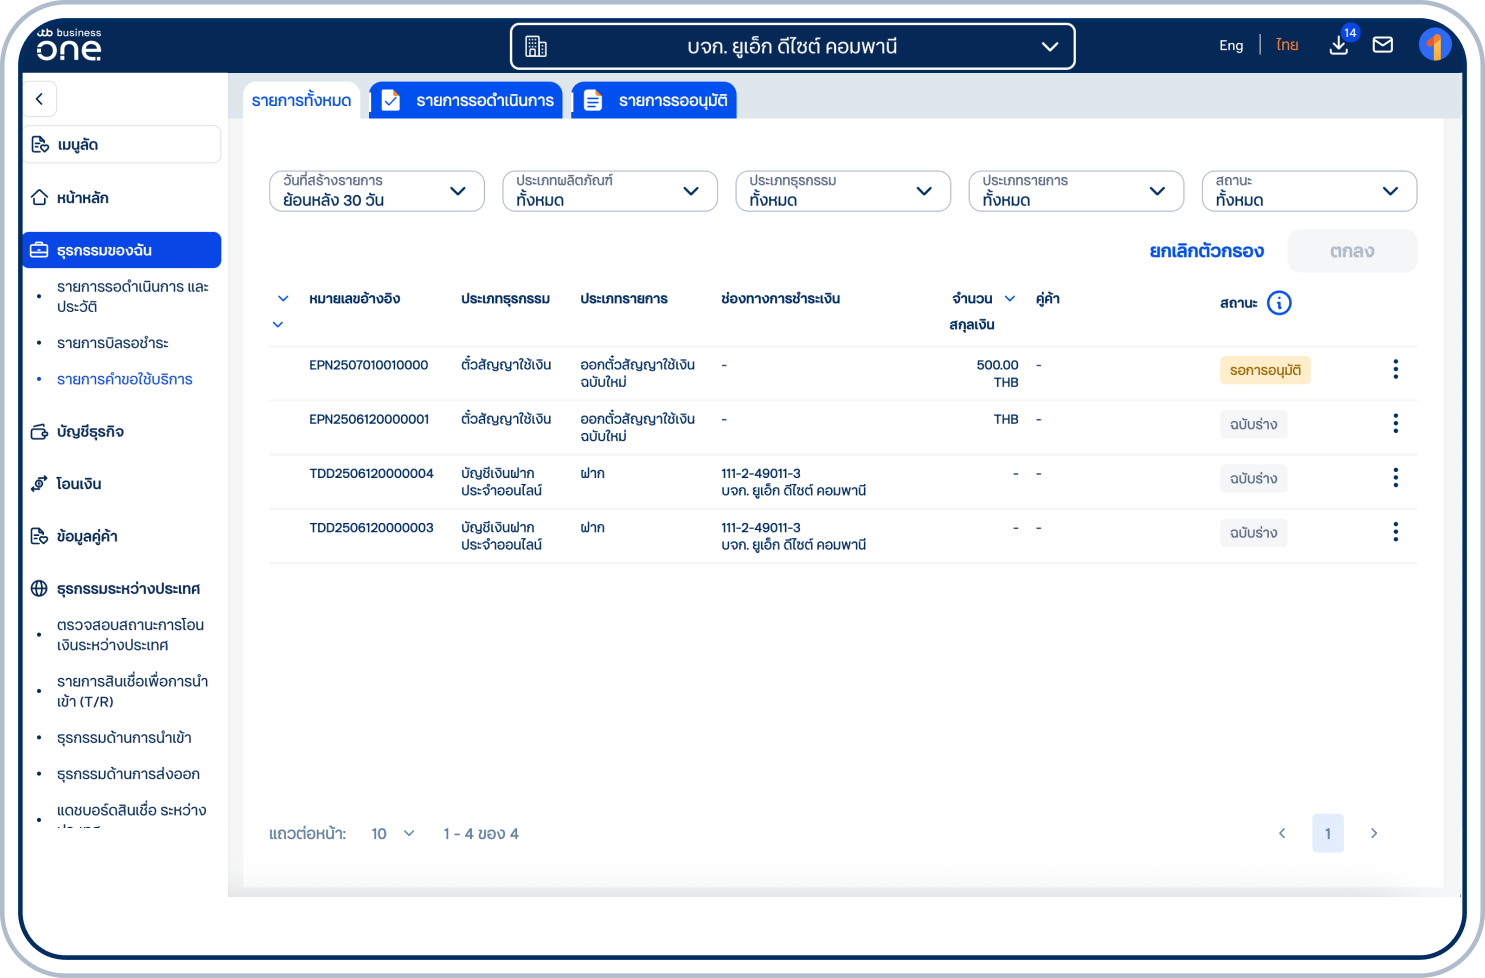1485x978 pixels.
Task: Click the ttb business one logo
Action: click(69, 45)
